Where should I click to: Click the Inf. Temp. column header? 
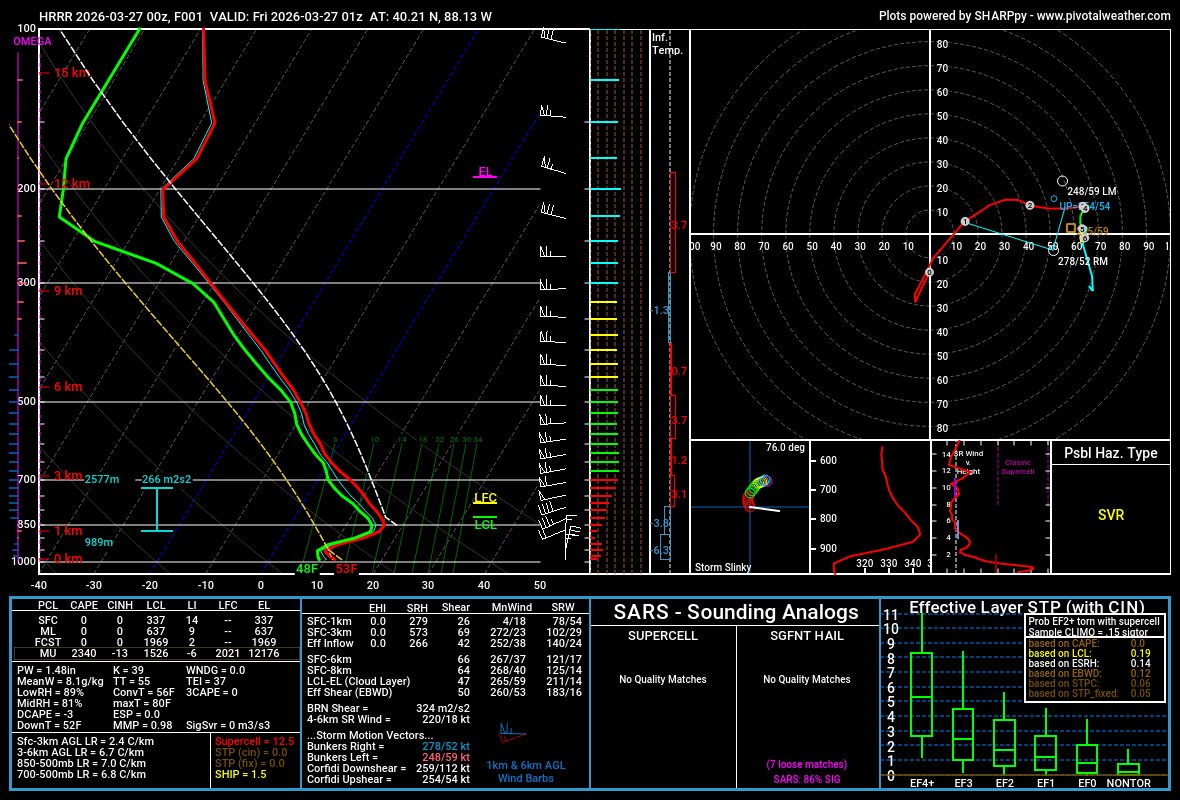(x=667, y=44)
